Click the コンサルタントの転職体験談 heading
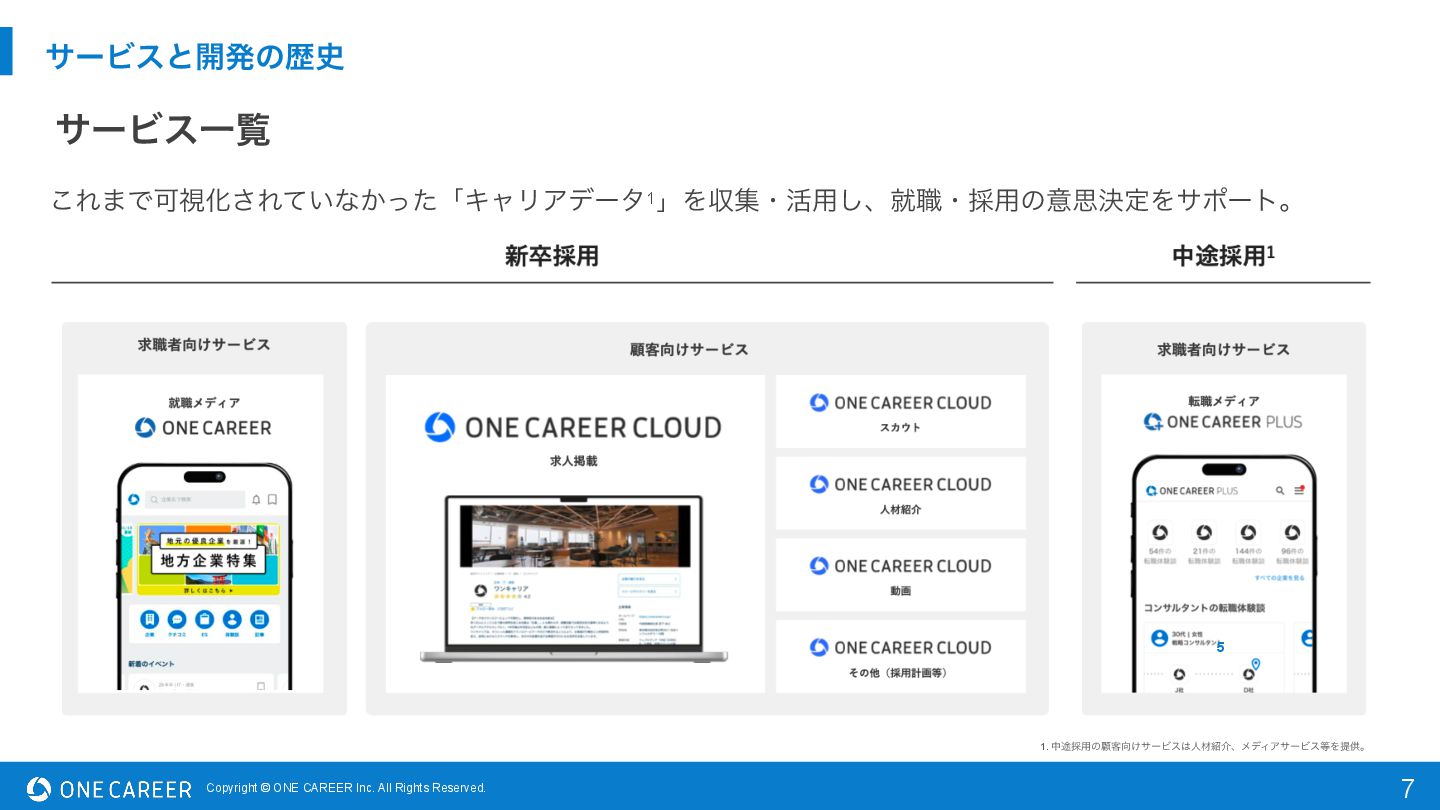This screenshot has width=1440, height=810. (x=1204, y=607)
